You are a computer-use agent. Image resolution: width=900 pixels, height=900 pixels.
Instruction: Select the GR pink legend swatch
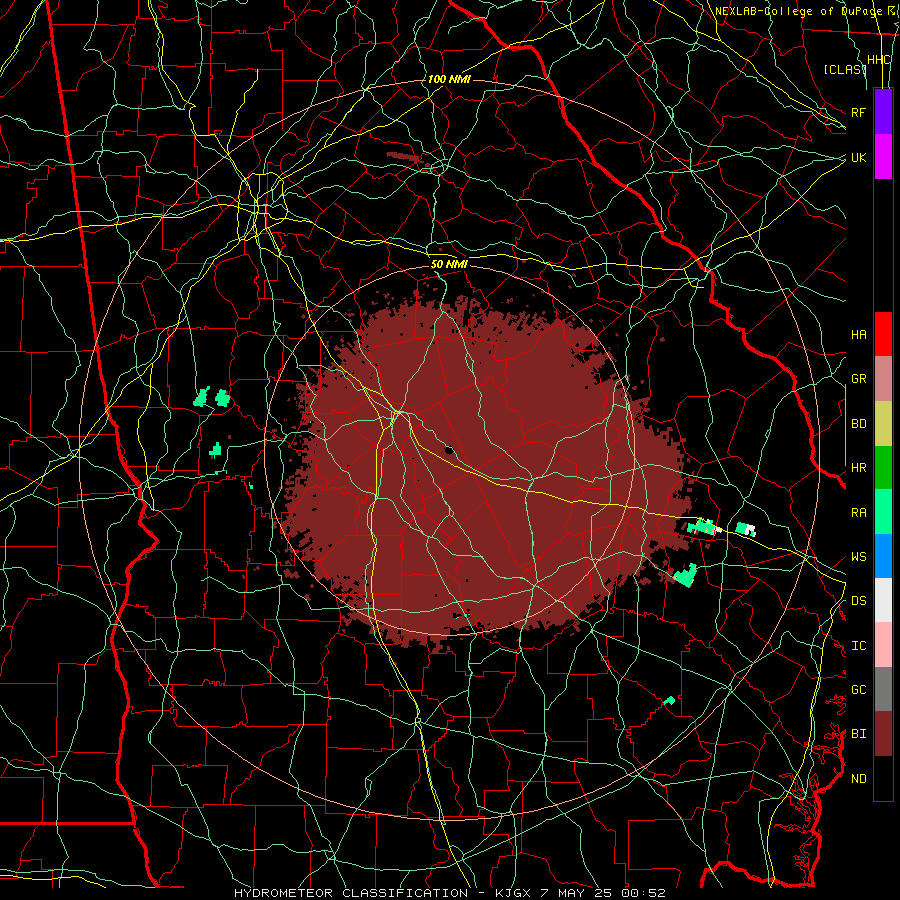point(883,379)
